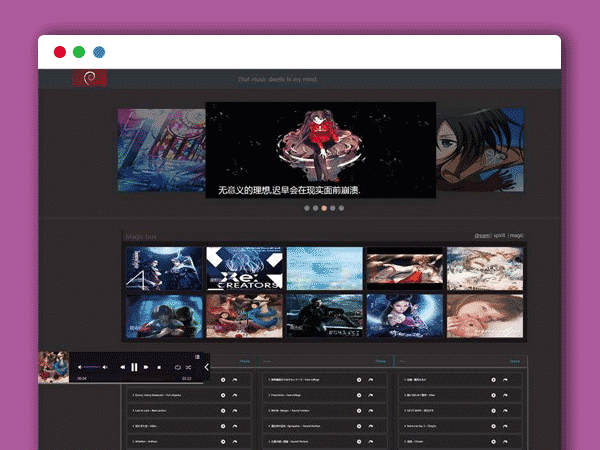The width and height of the screenshot is (600, 450).
Task: Skip to the next track in player
Action: (x=145, y=368)
